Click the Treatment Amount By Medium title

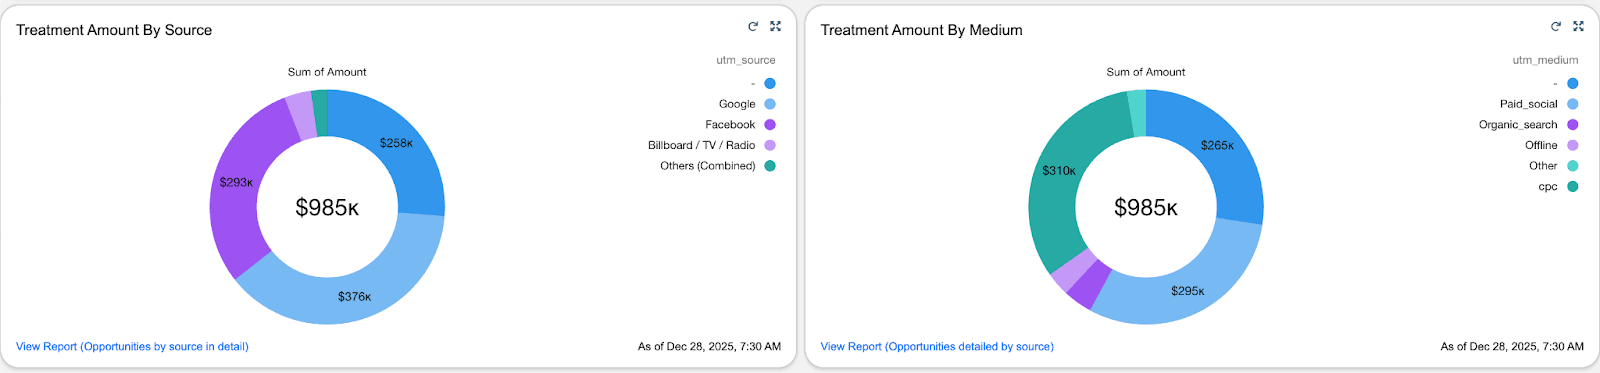[922, 30]
